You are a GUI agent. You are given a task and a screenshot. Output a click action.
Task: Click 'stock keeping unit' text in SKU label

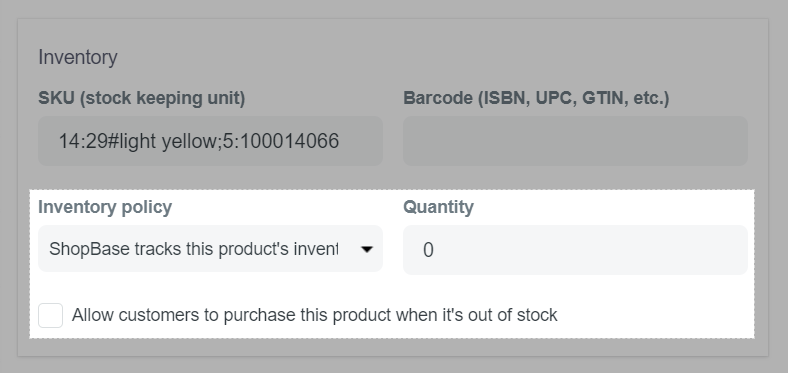(x=160, y=98)
